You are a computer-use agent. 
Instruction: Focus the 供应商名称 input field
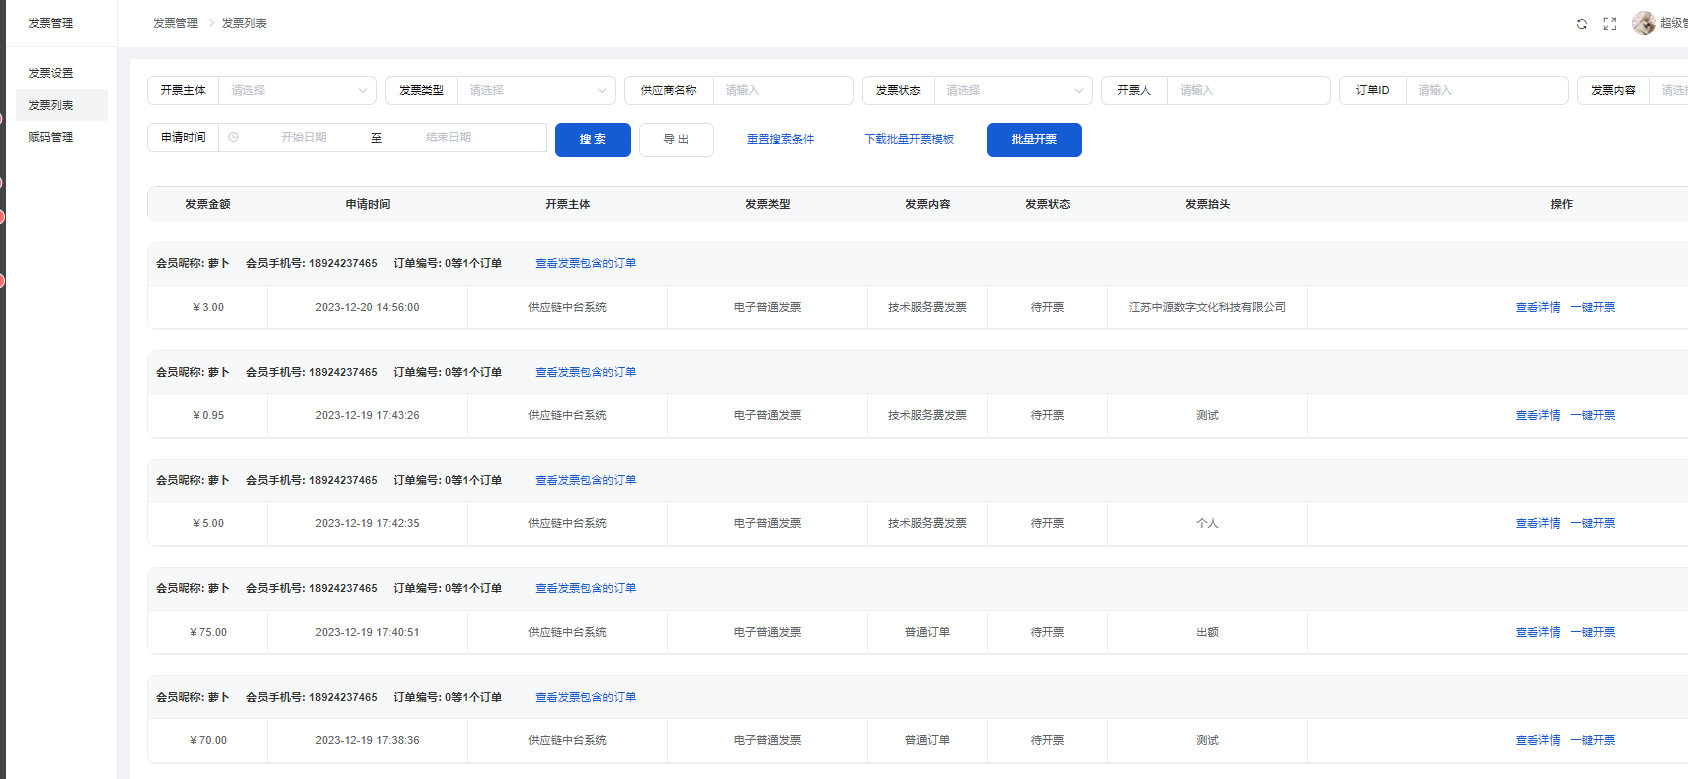tap(782, 90)
